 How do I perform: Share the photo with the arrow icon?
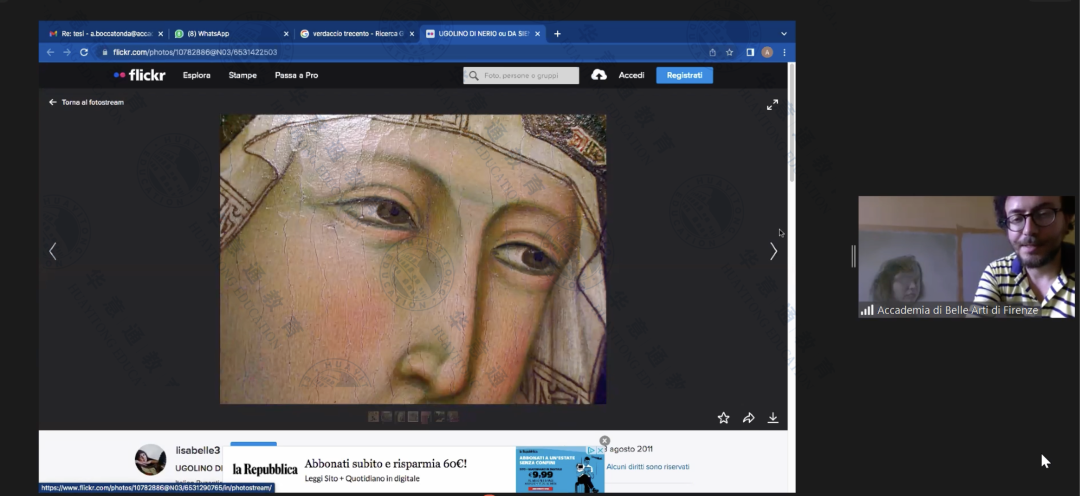point(748,417)
